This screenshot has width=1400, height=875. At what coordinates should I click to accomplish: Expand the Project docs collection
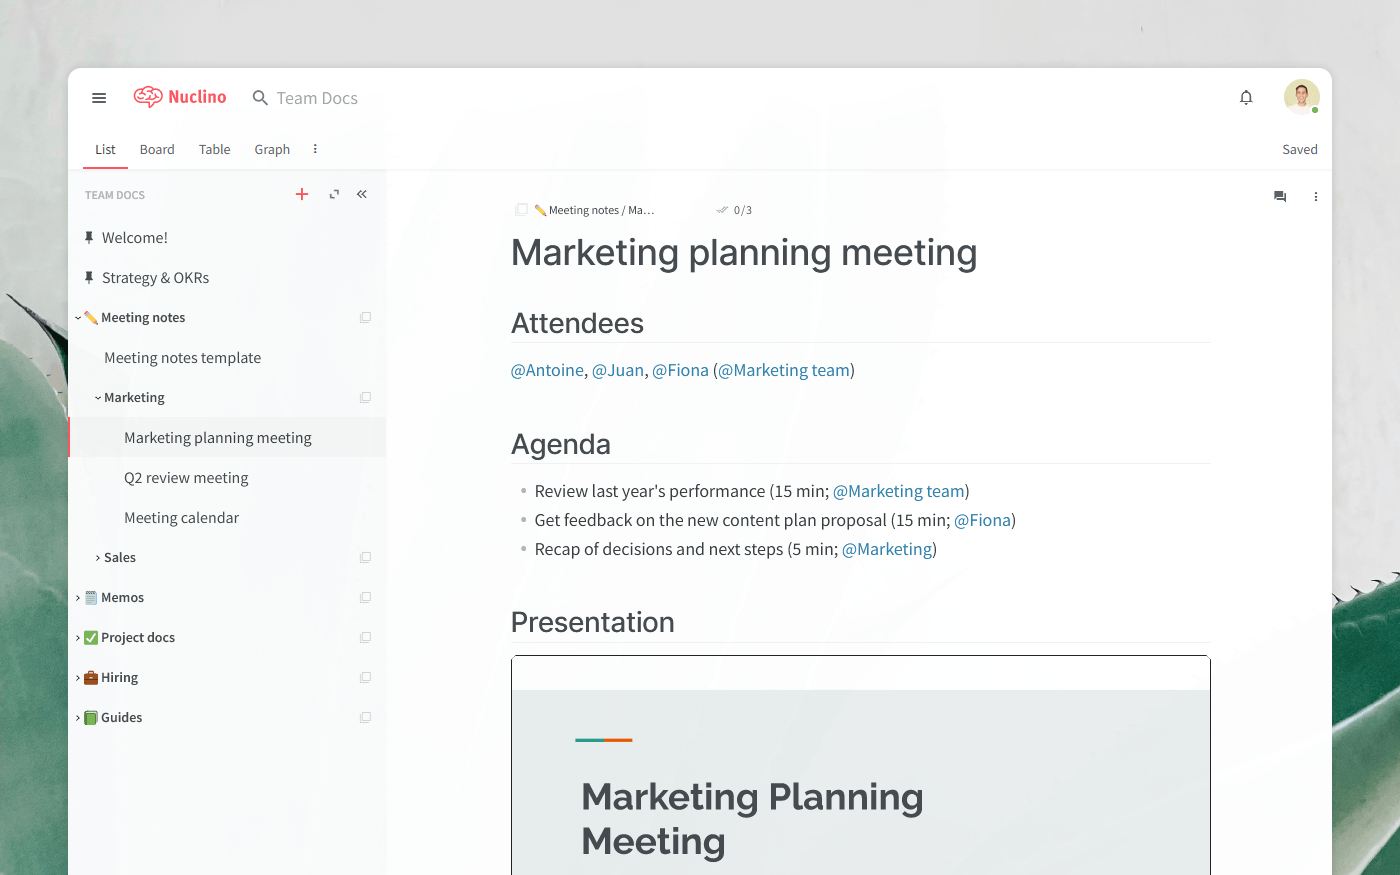point(78,638)
